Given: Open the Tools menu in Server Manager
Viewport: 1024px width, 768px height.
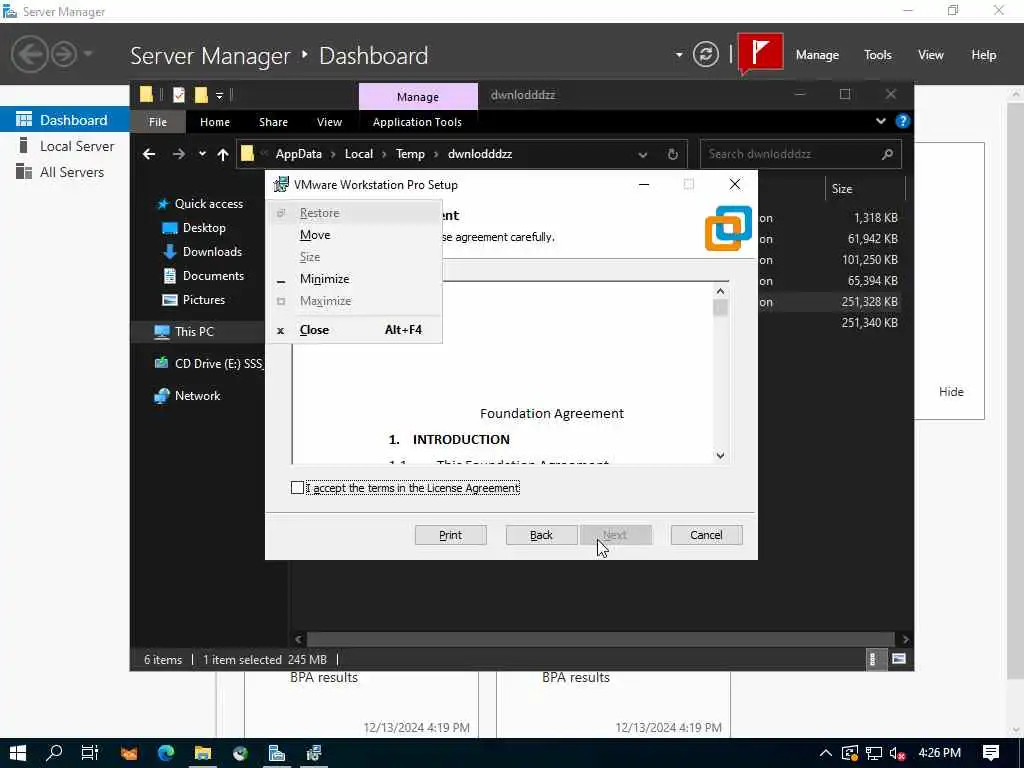Looking at the screenshot, I should (878, 55).
